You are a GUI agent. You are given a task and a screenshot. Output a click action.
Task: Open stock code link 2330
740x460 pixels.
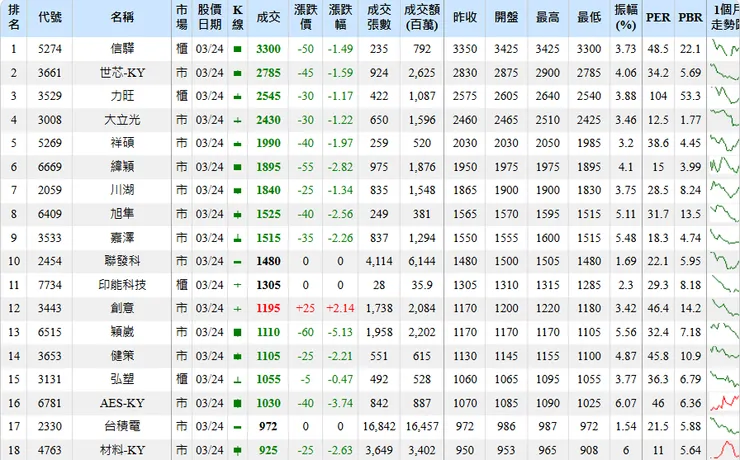click(x=50, y=426)
